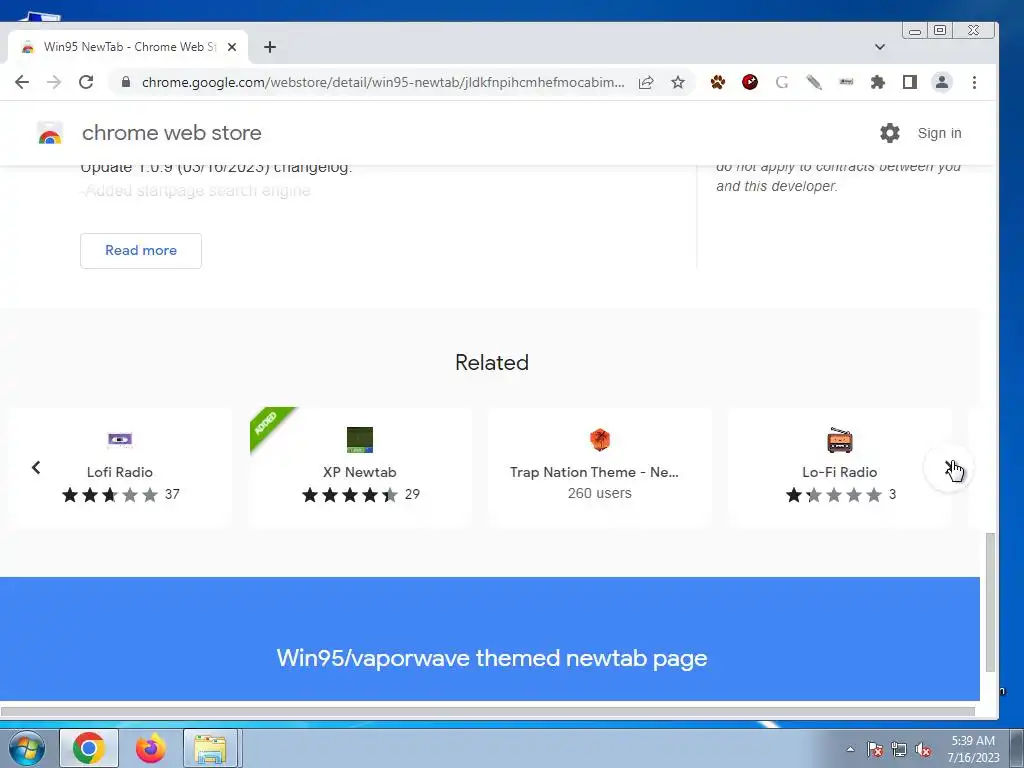Click the grey G extension icon

click(x=782, y=82)
